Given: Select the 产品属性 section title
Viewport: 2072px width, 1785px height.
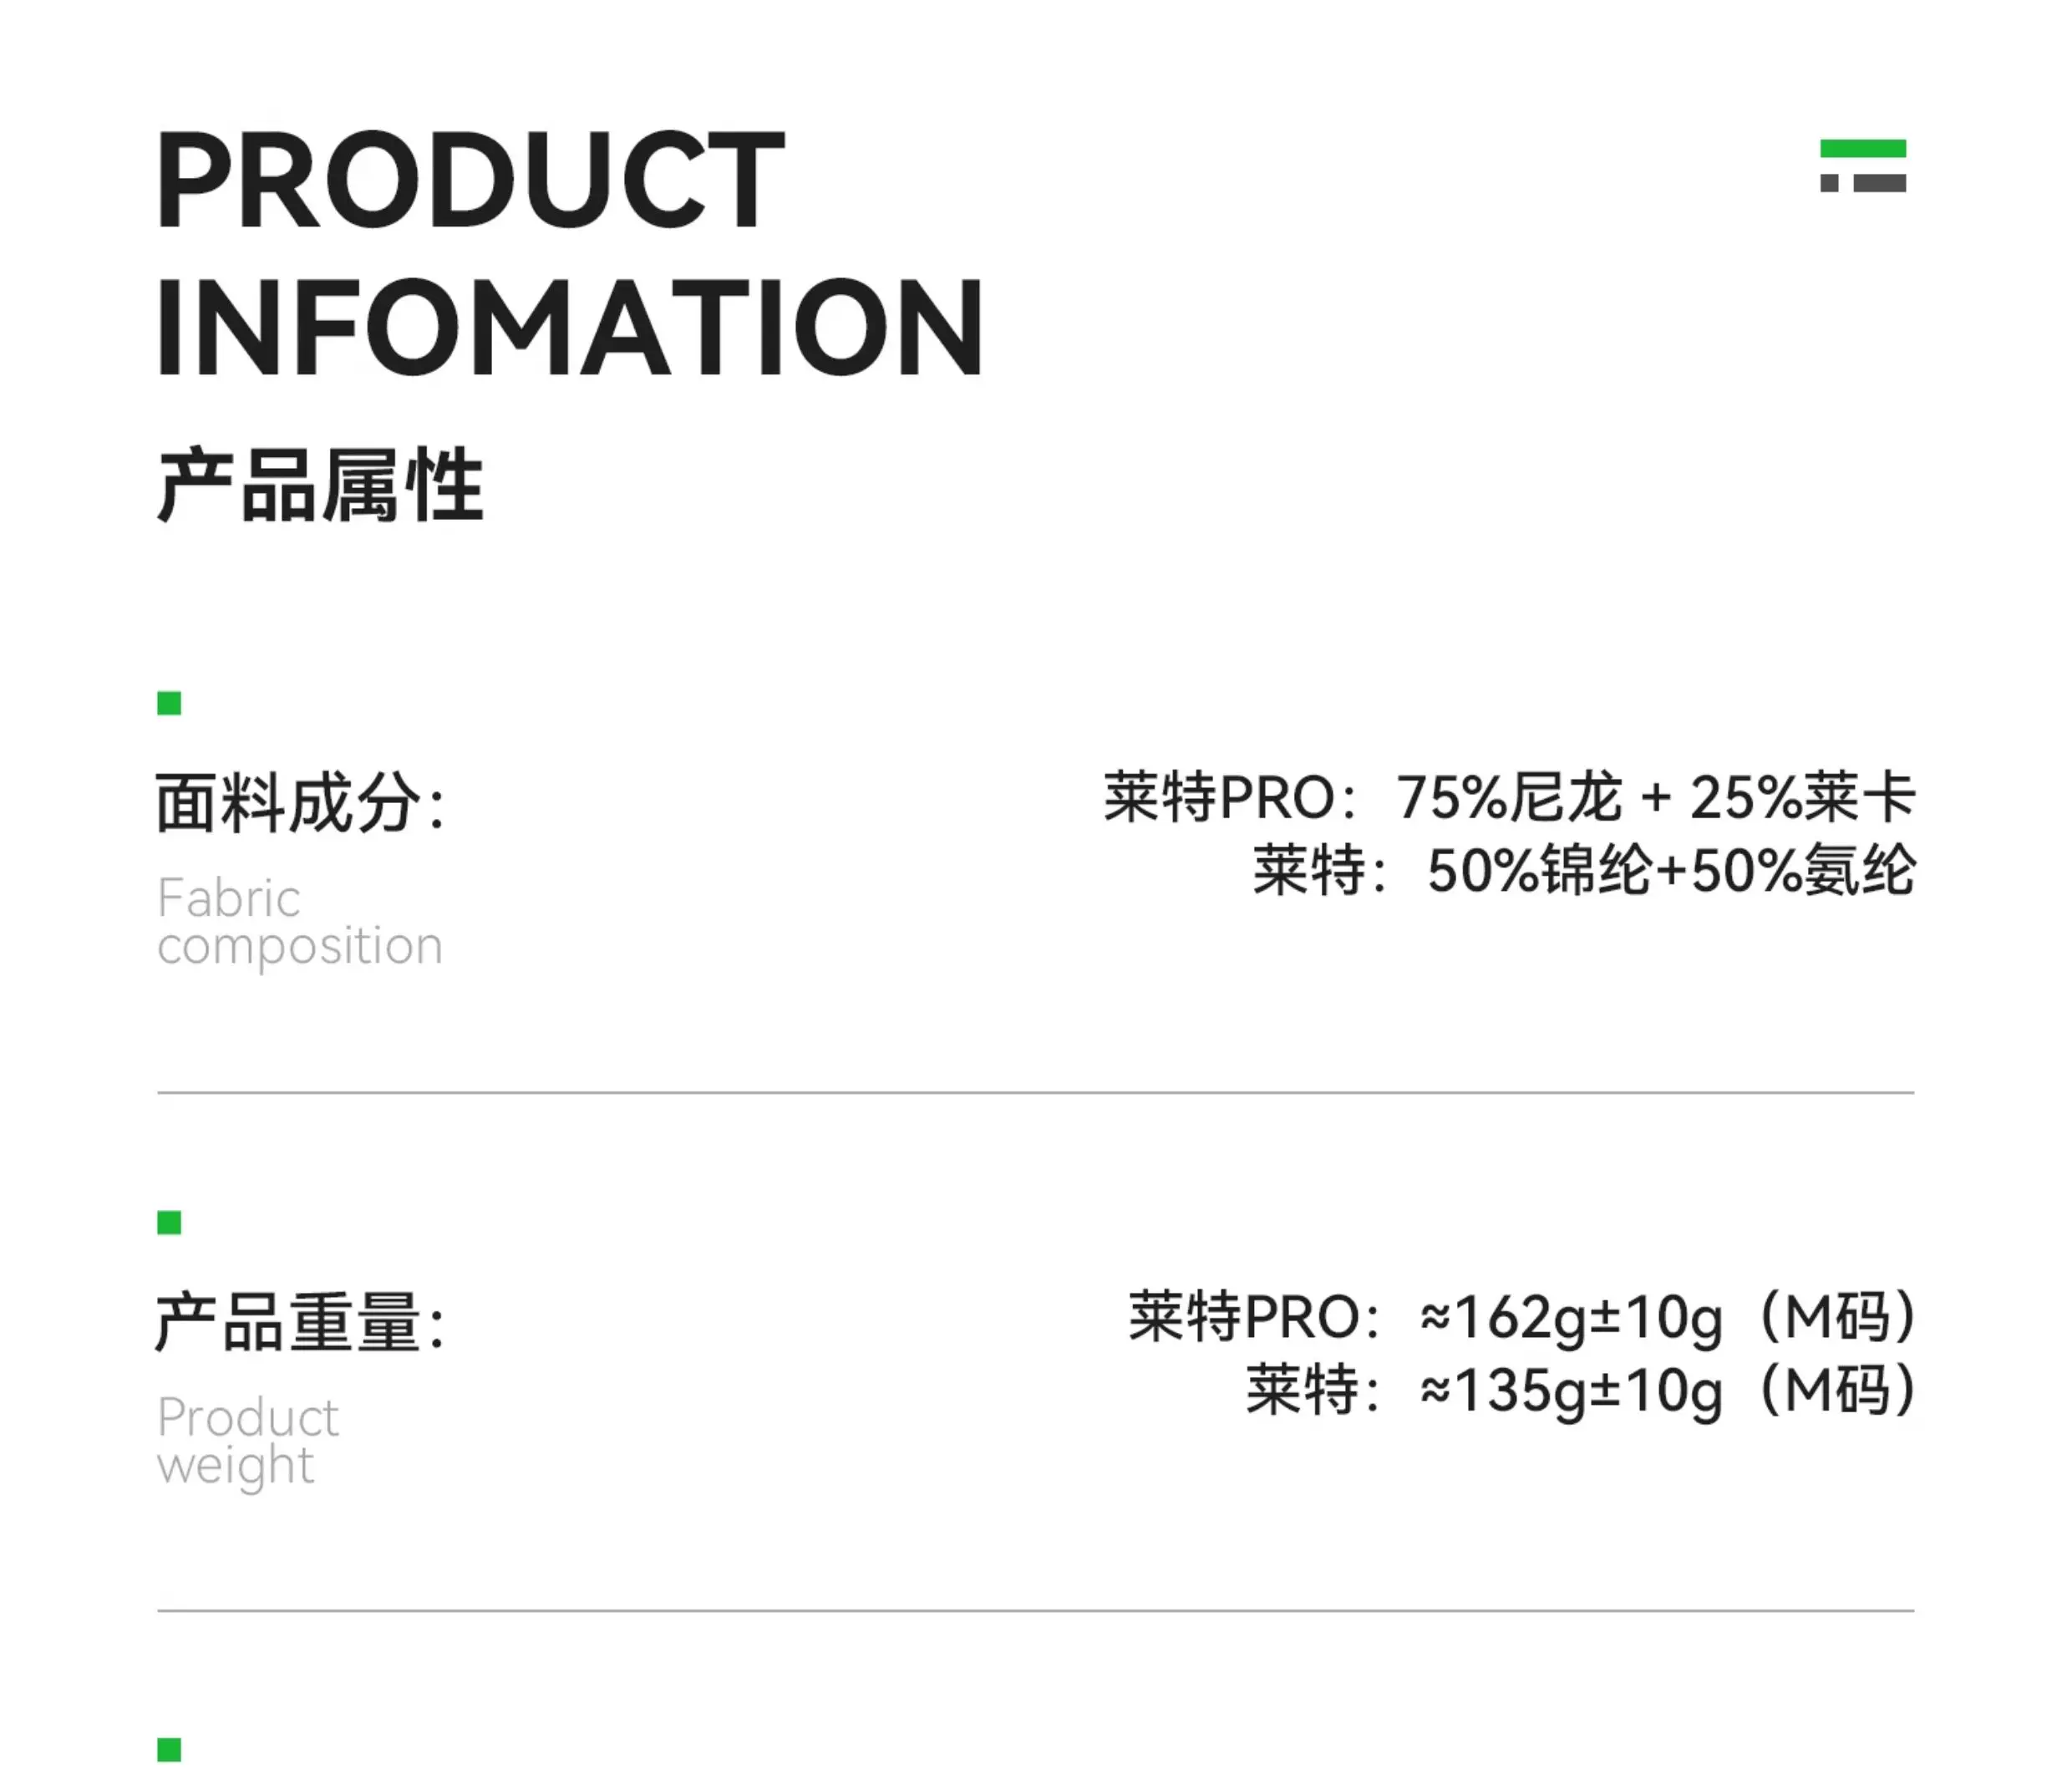Looking at the screenshot, I should tap(320, 486).
